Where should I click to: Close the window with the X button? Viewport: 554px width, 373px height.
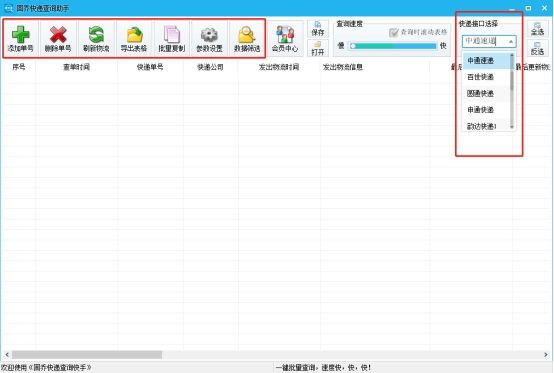544,8
